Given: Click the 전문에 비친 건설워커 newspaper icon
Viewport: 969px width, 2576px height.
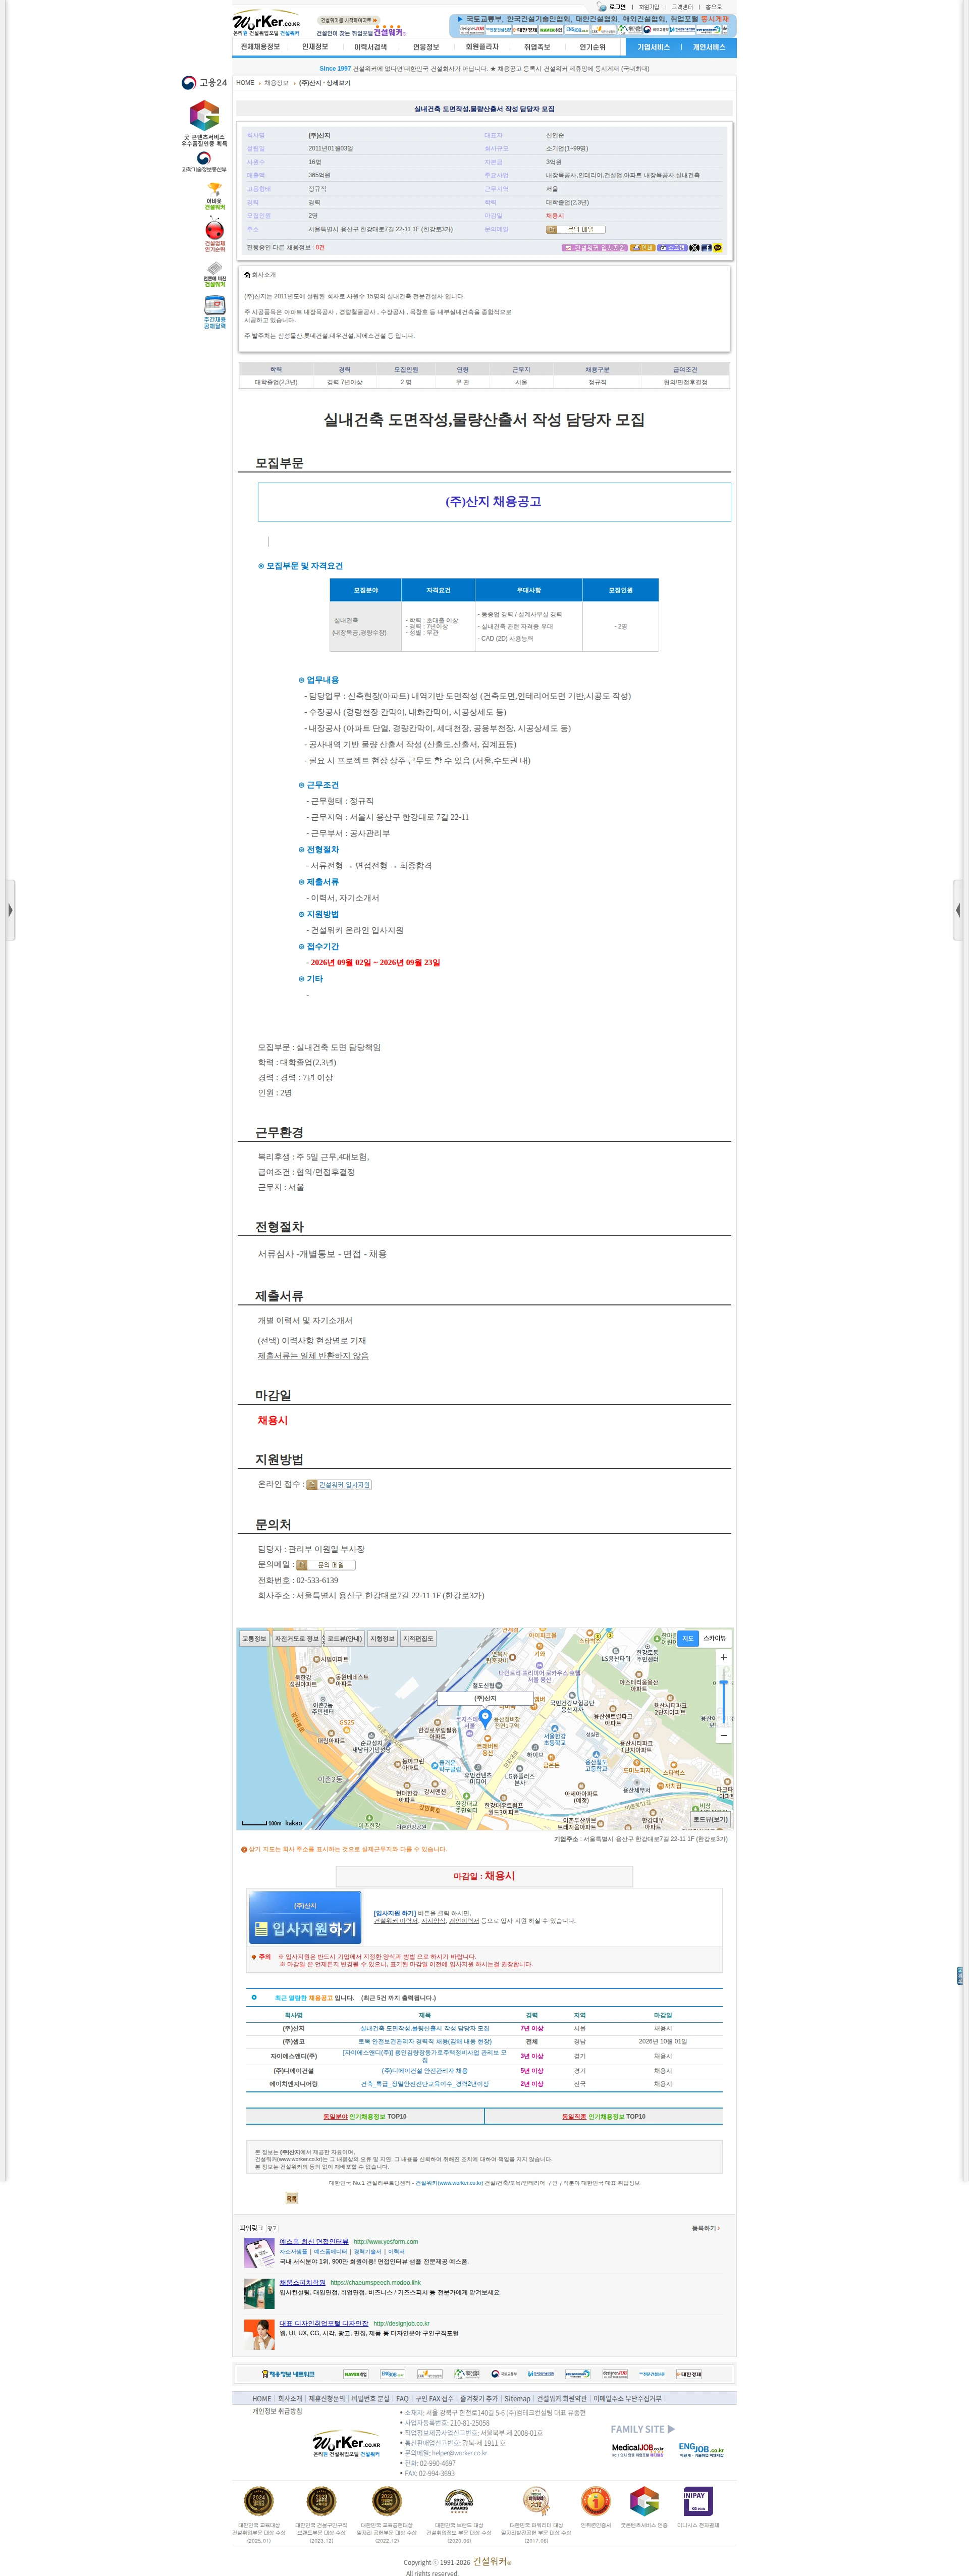Looking at the screenshot, I should pyautogui.click(x=214, y=274).
